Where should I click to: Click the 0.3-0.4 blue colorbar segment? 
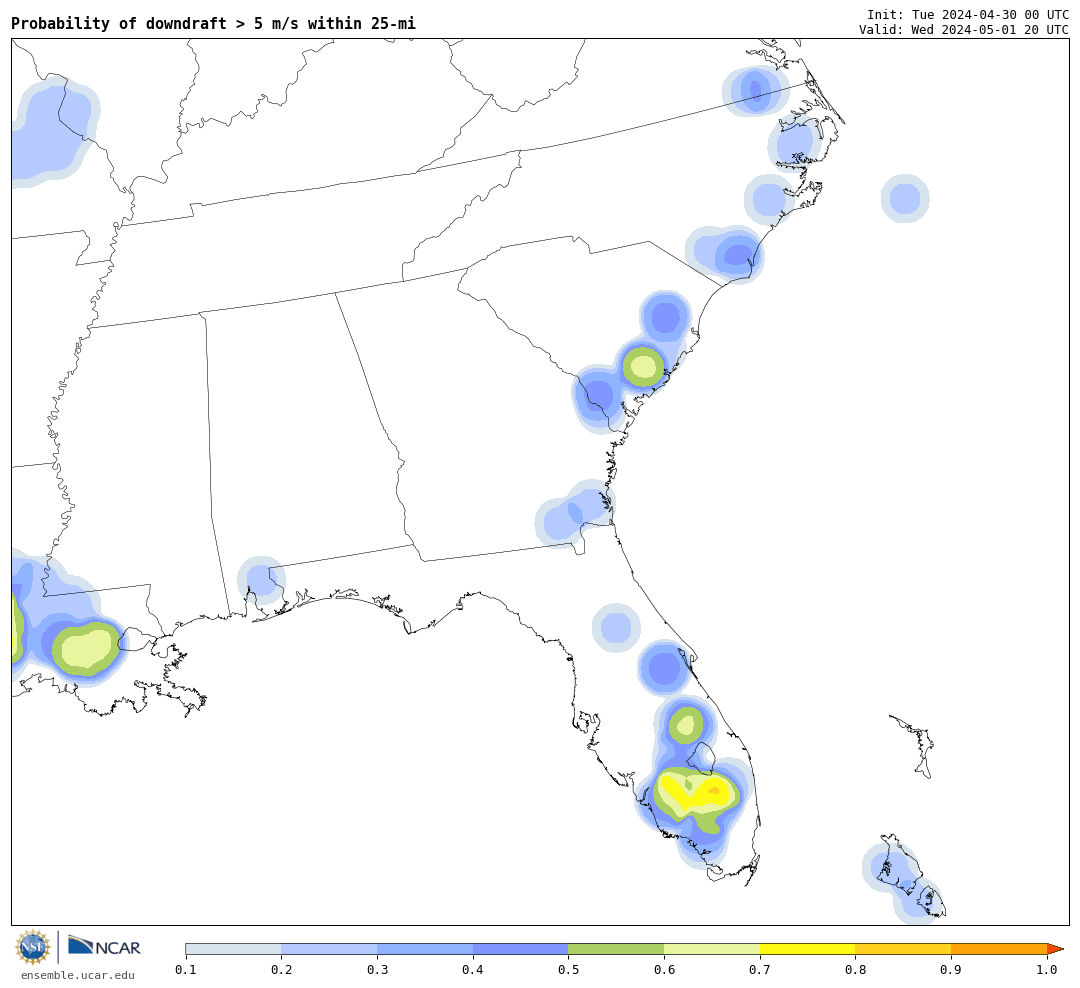(x=425, y=949)
